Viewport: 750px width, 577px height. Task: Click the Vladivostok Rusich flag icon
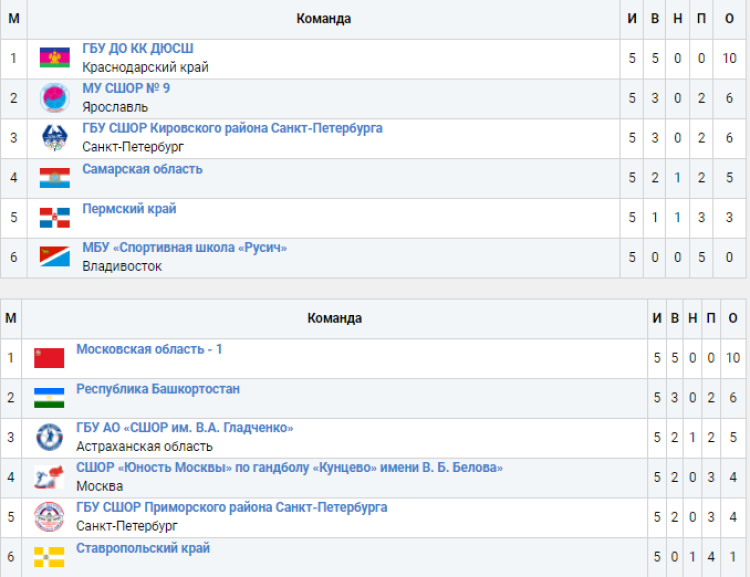[x=54, y=257]
